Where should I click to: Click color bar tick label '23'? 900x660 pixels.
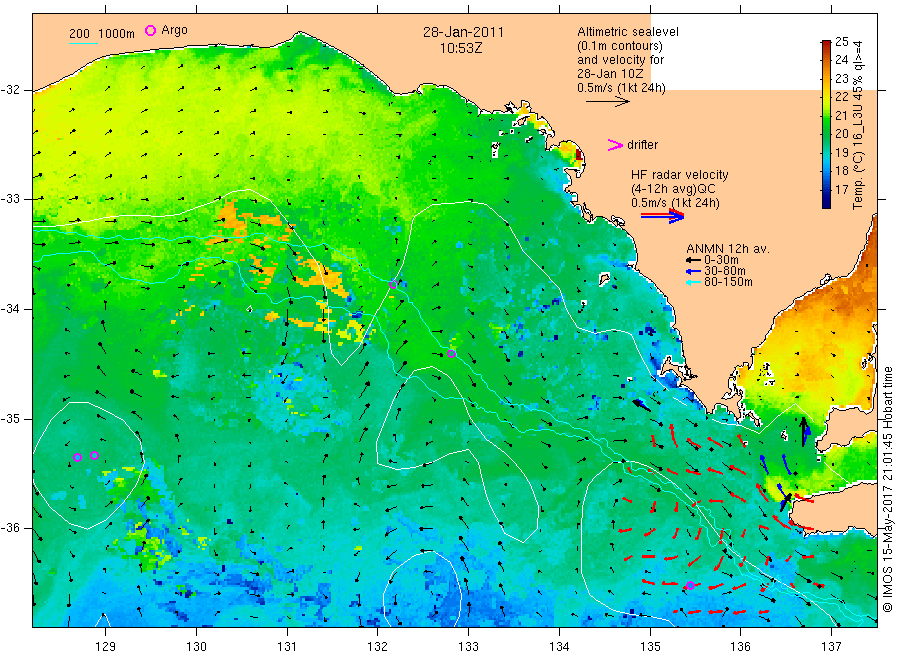click(x=841, y=79)
